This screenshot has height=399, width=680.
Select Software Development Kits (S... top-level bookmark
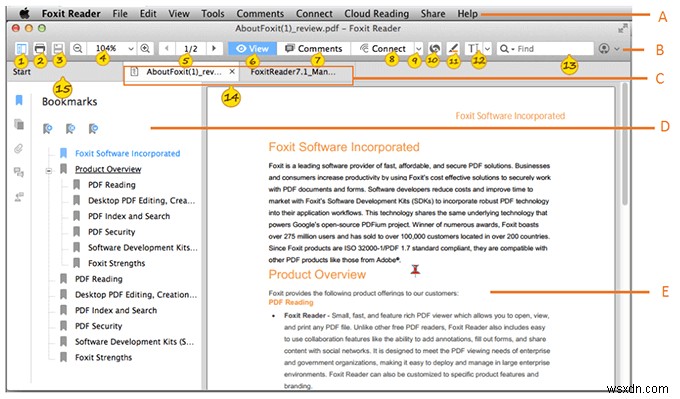coord(134,341)
